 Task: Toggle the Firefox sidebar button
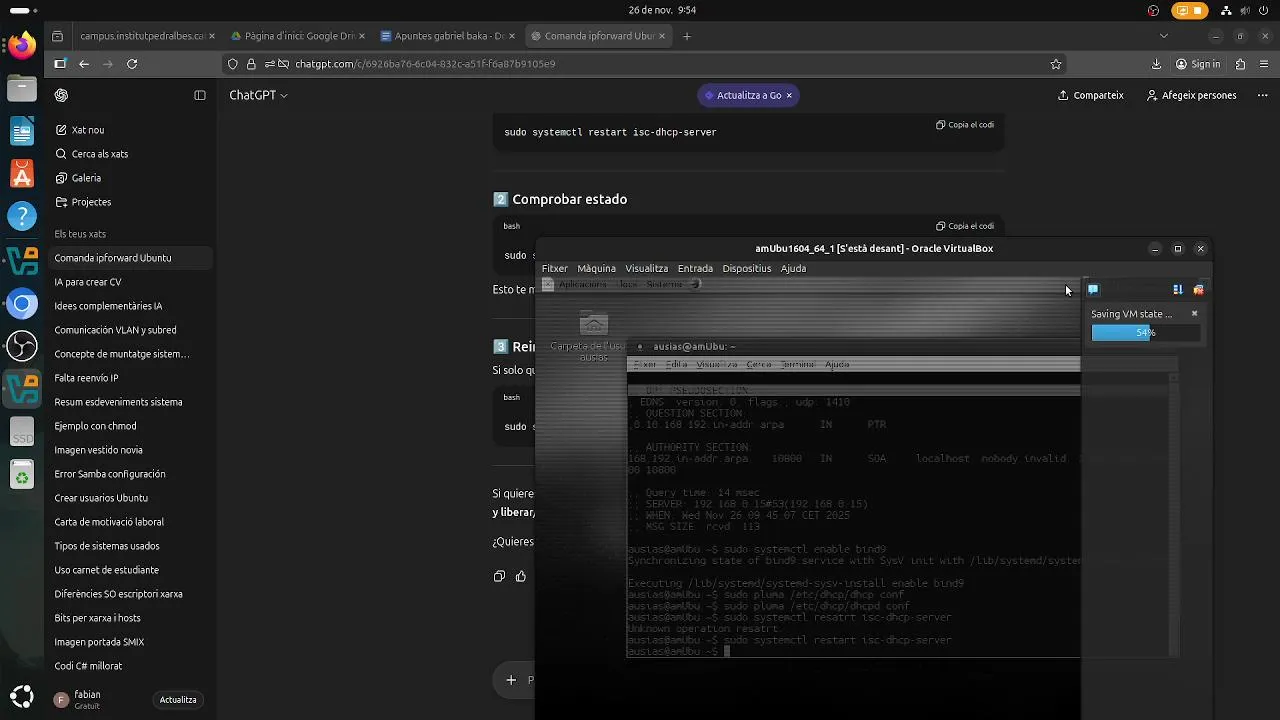click(59, 64)
